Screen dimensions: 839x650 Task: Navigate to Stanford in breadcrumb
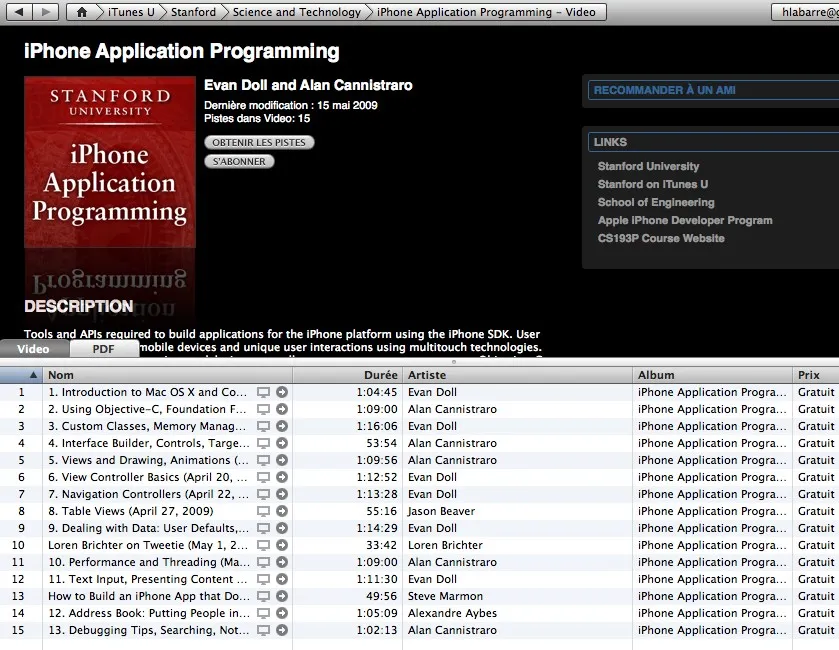pyautogui.click(x=193, y=12)
